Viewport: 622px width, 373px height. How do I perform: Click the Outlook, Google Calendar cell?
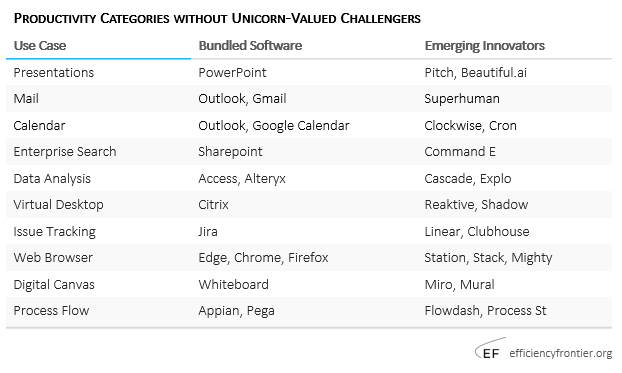[x=274, y=126]
